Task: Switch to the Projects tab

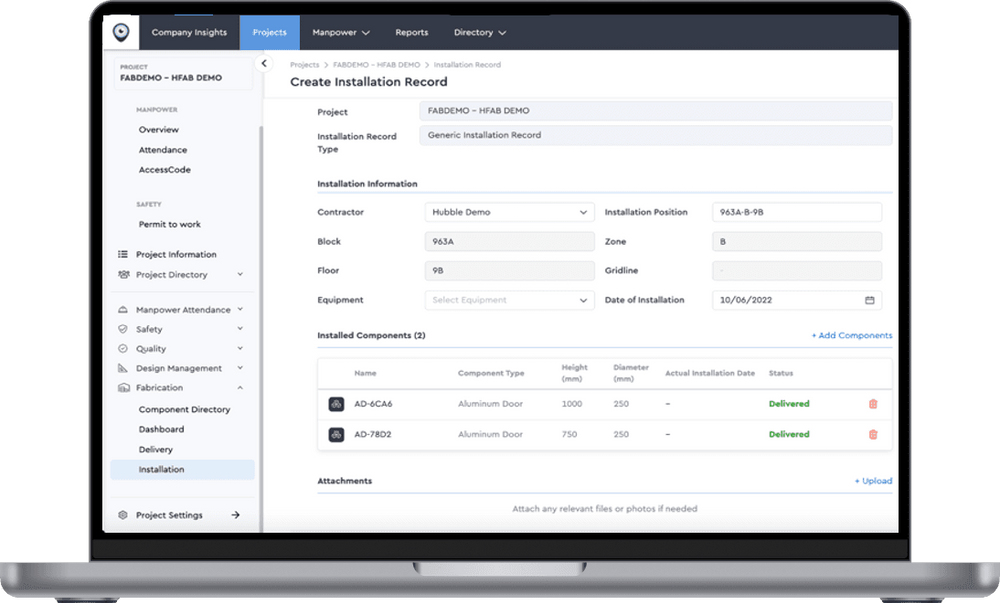Action: [269, 31]
